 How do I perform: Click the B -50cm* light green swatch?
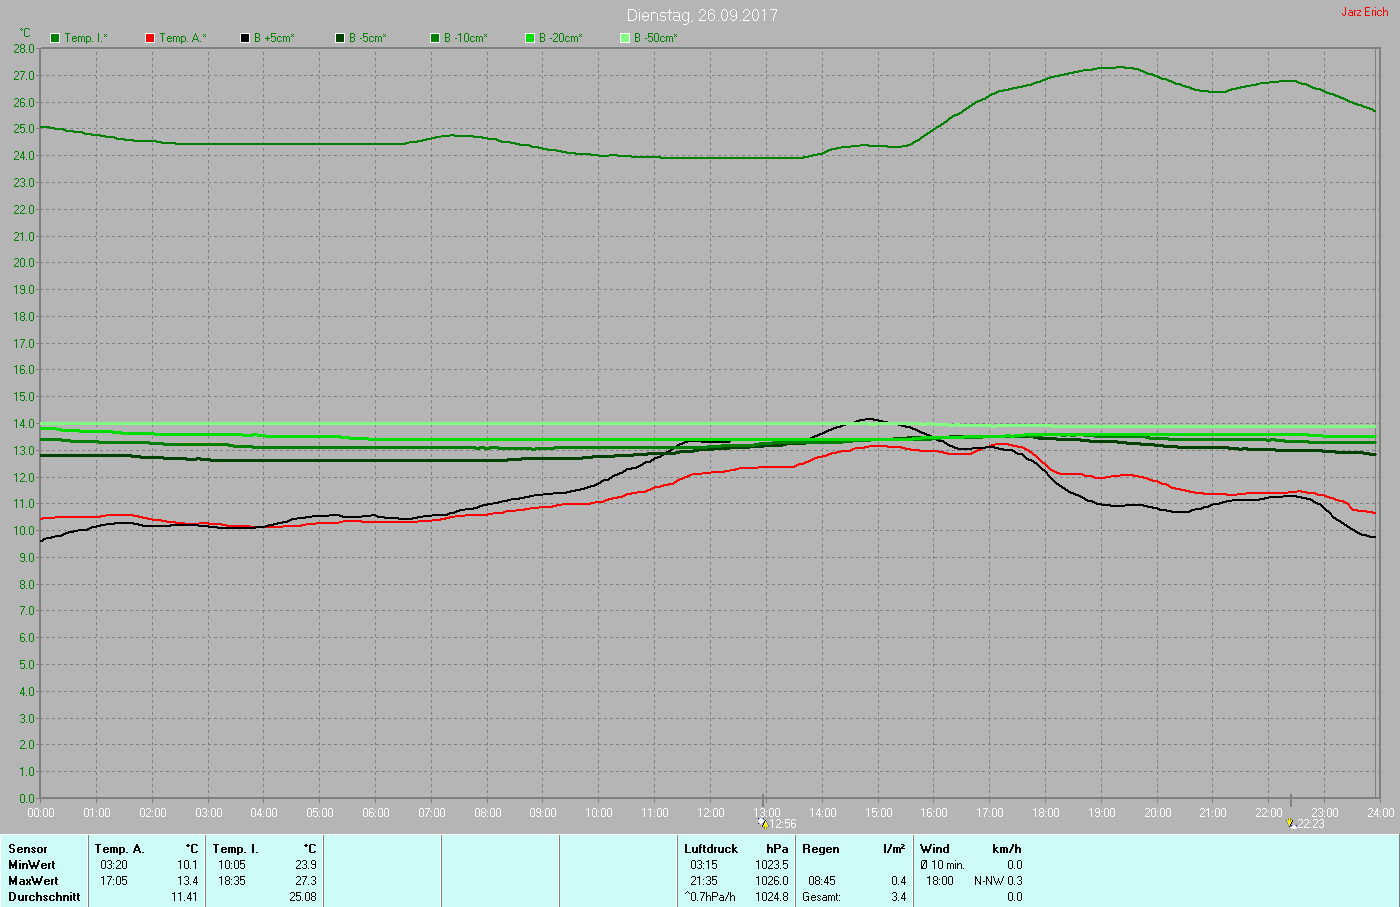pyautogui.click(x=625, y=38)
